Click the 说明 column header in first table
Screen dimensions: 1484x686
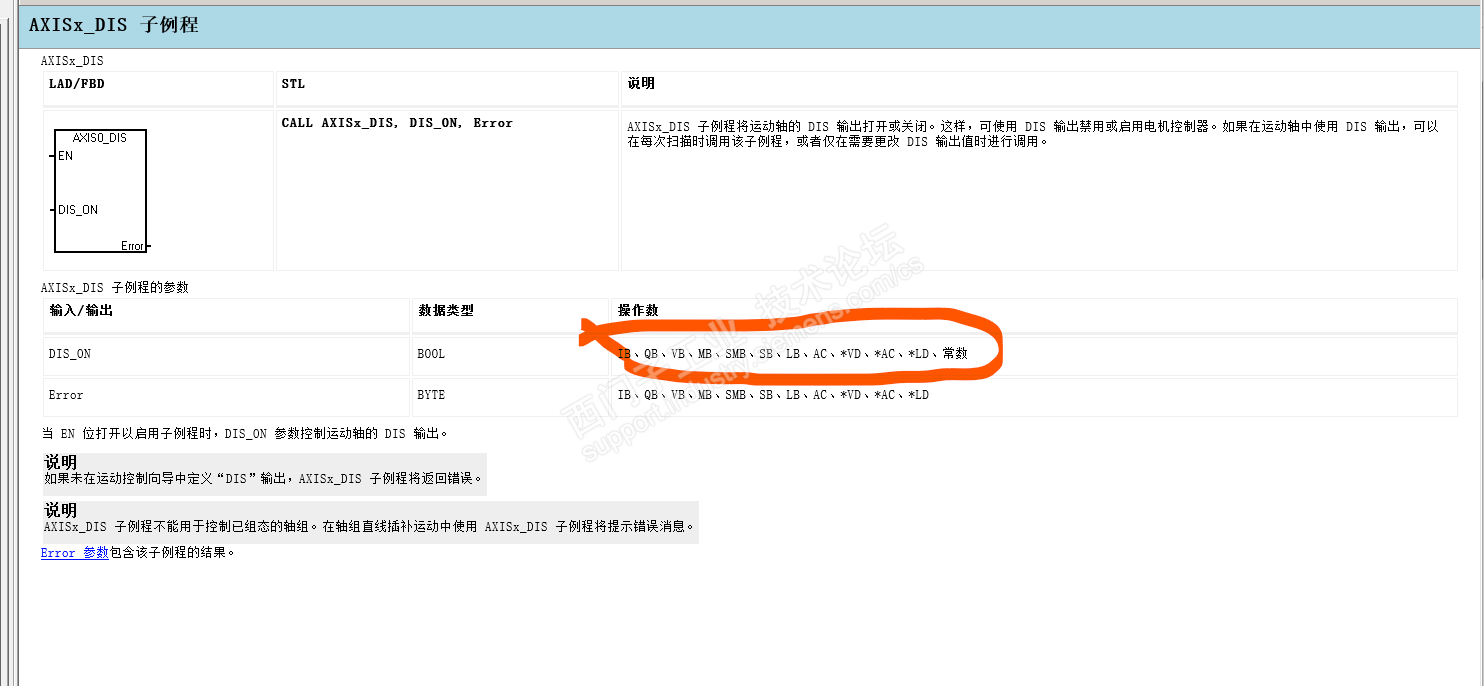click(x=641, y=84)
